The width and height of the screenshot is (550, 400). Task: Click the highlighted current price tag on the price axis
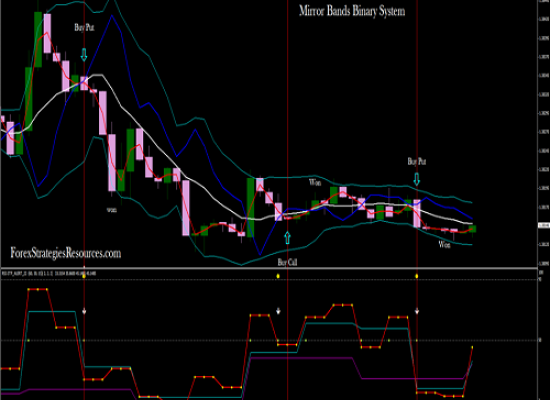click(x=544, y=226)
